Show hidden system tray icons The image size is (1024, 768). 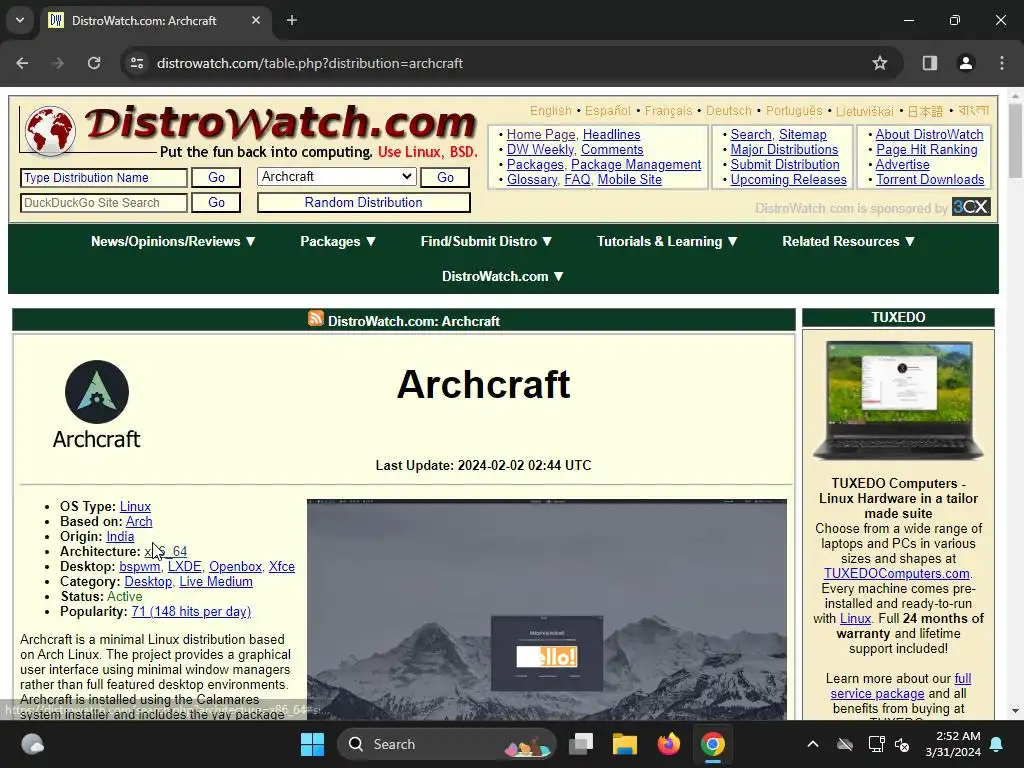[812, 744]
